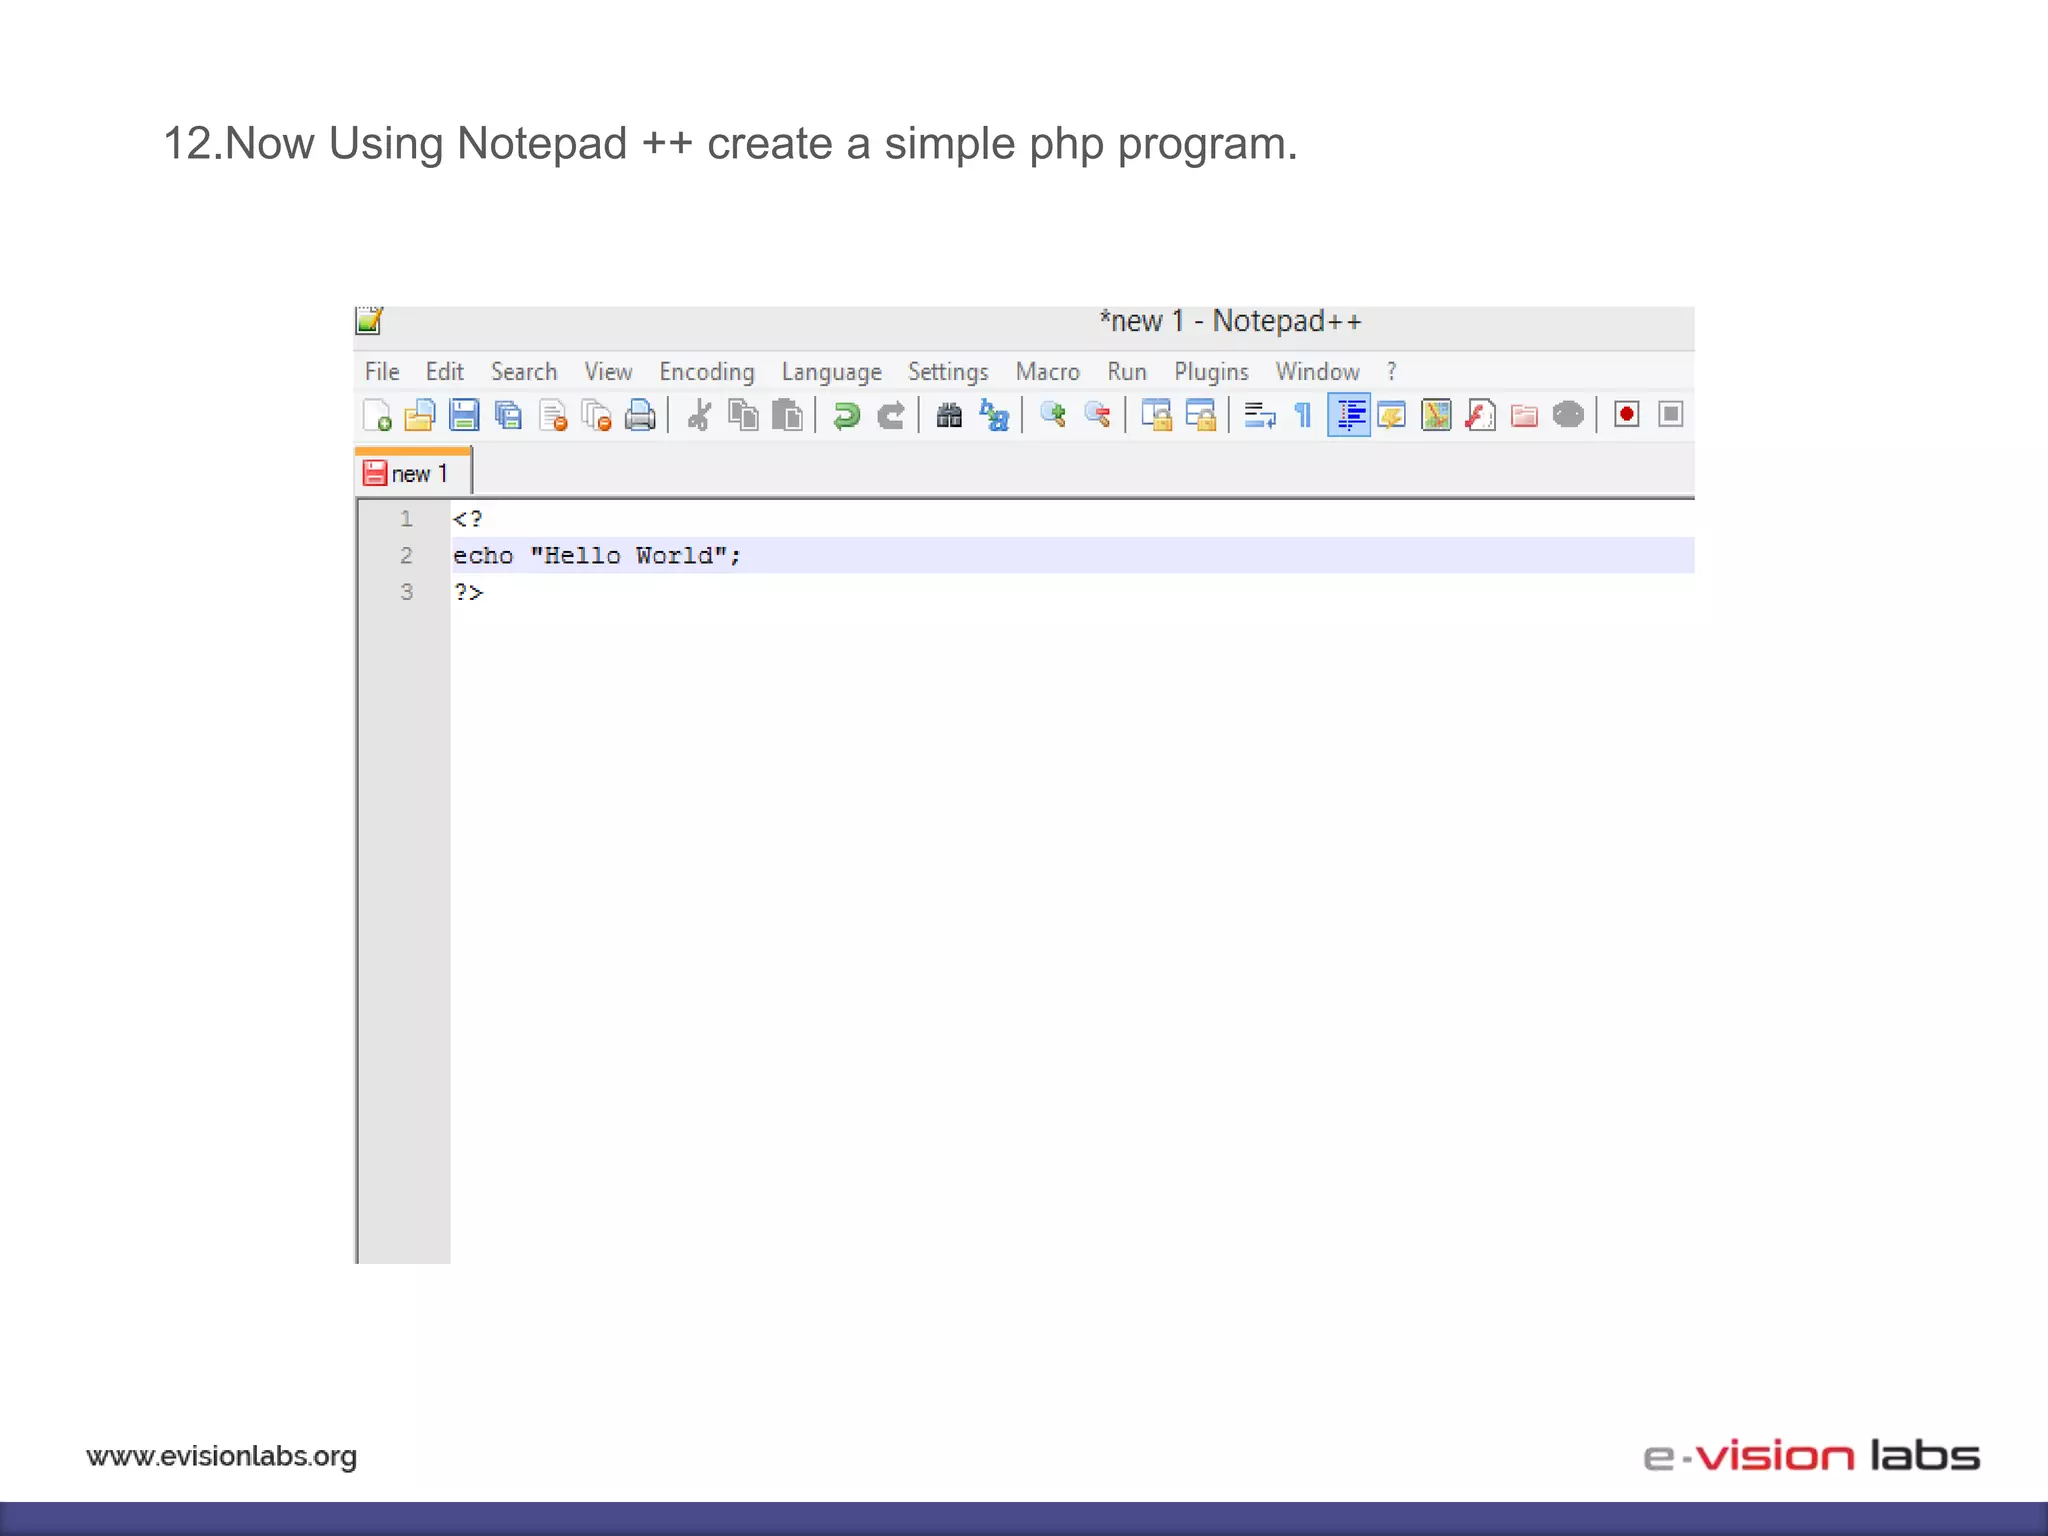Open the Plugins menu
The width and height of the screenshot is (2048, 1536).
click(x=1211, y=372)
